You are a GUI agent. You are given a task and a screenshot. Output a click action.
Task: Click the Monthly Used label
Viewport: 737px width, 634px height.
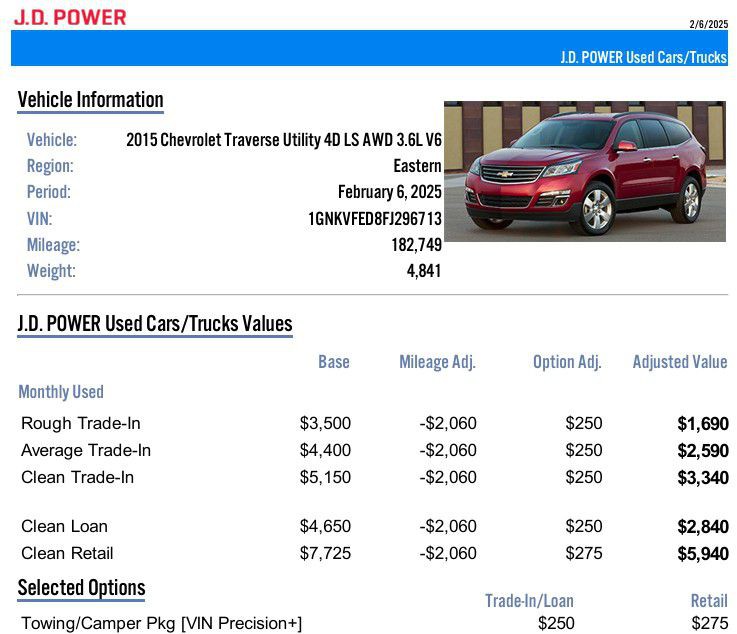pyautogui.click(x=61, y=391)
